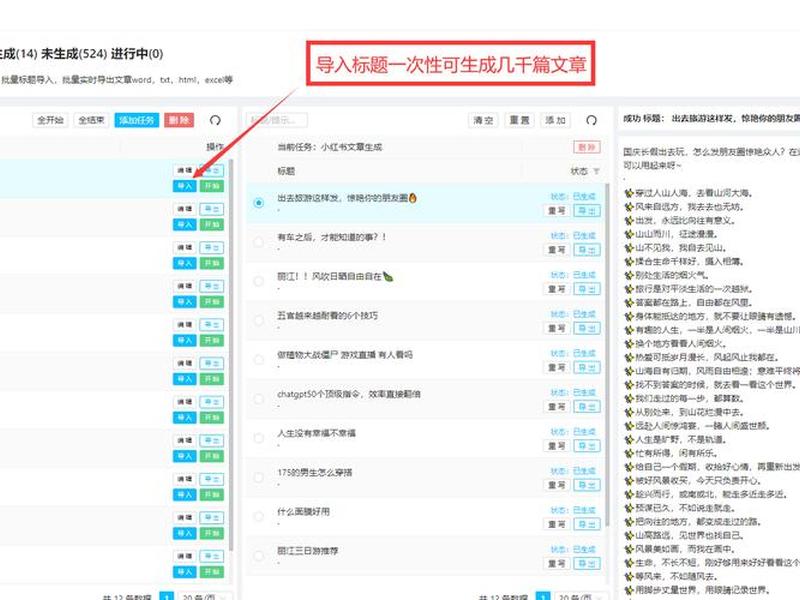Screen dimensions: 800x600
Task: Click the 标题 column header
Action: (286, 171)
